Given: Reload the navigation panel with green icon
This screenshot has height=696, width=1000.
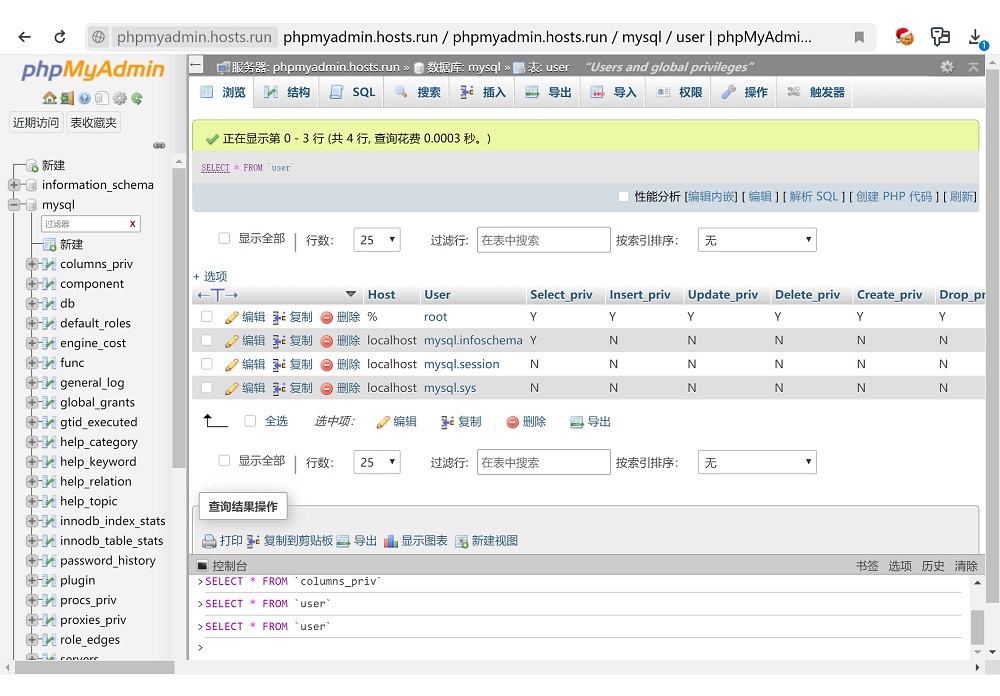Looking at the screenshot, I should click(136, 98).
